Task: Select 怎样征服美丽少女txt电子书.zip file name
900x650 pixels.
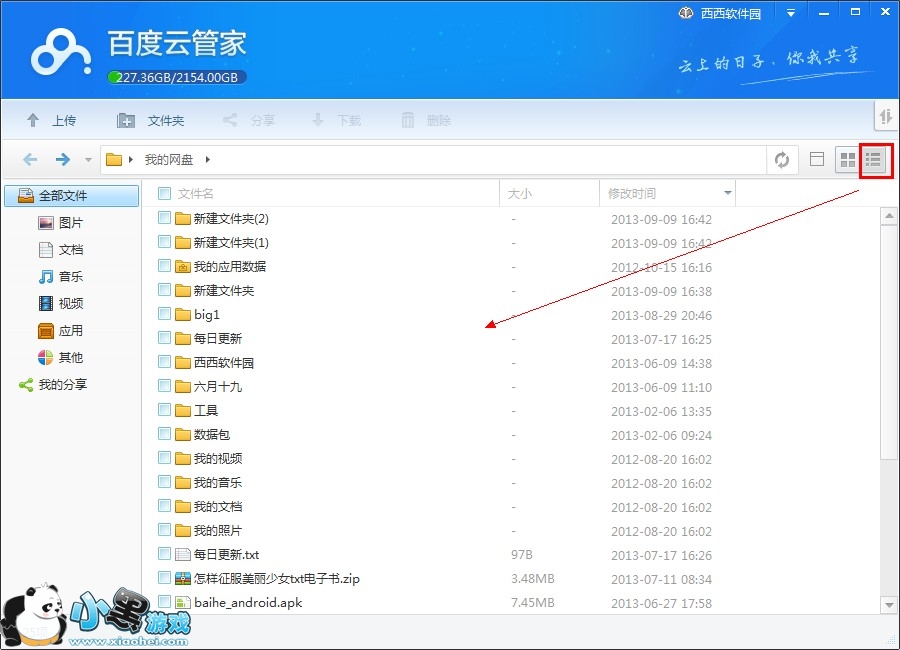Action: [277, 579]
